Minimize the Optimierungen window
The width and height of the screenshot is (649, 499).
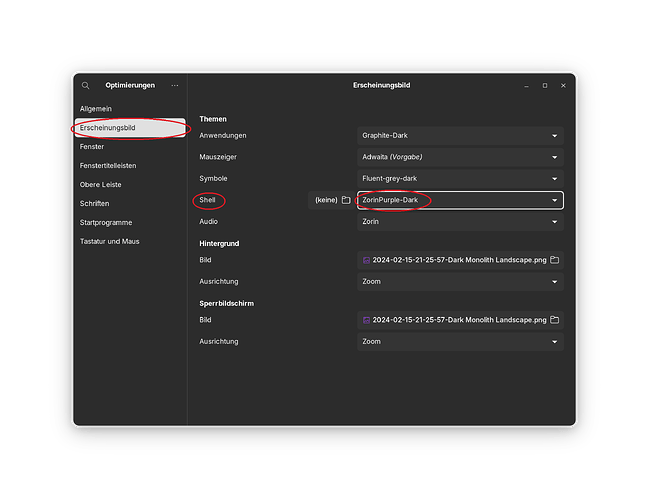pyautogui.click(x=526, y=86)
